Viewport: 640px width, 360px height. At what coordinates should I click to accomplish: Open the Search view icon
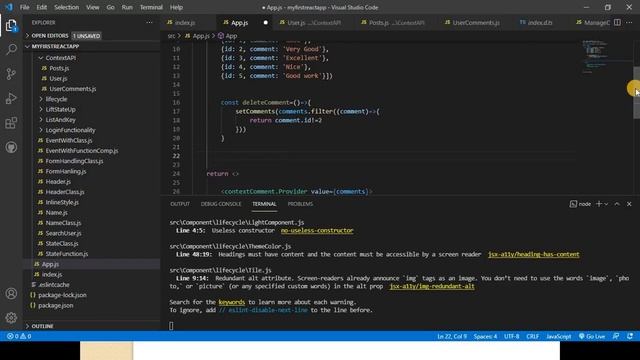[x=11, y=49]
